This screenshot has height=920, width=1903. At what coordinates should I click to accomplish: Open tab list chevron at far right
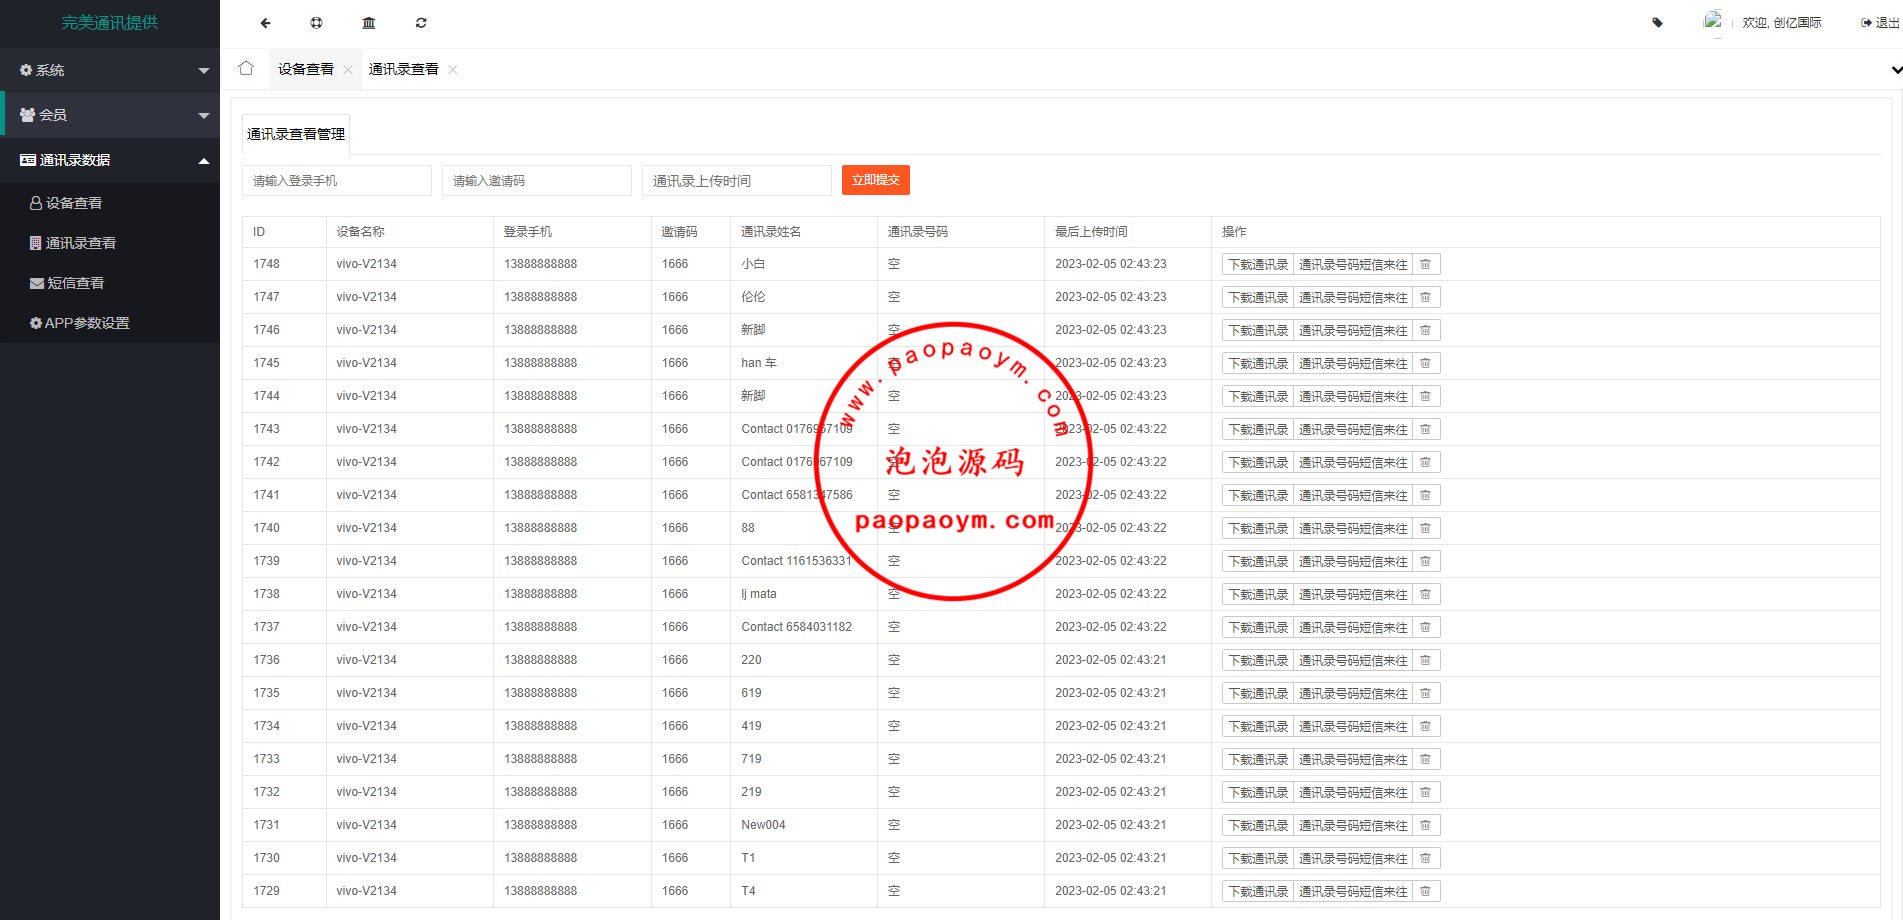[1895, 70]
